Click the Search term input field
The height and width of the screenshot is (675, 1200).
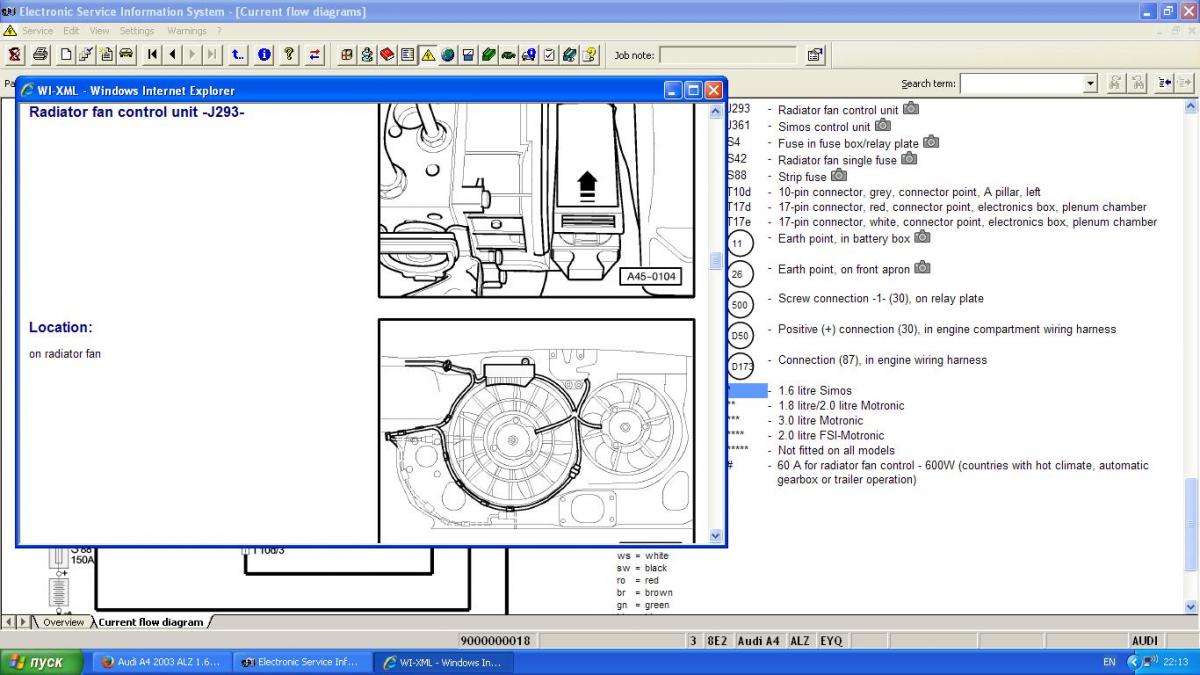tap(1021, 84)
